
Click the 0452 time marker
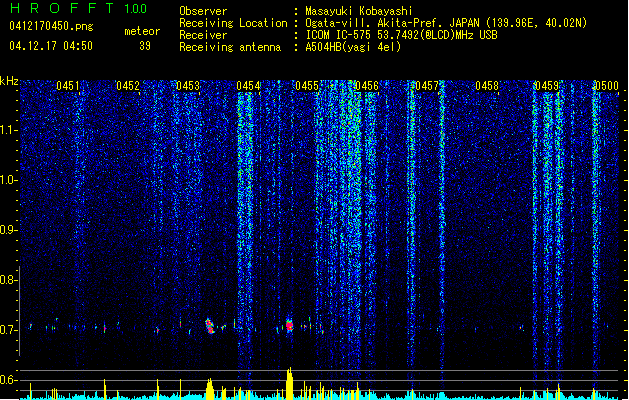point(128,86)
